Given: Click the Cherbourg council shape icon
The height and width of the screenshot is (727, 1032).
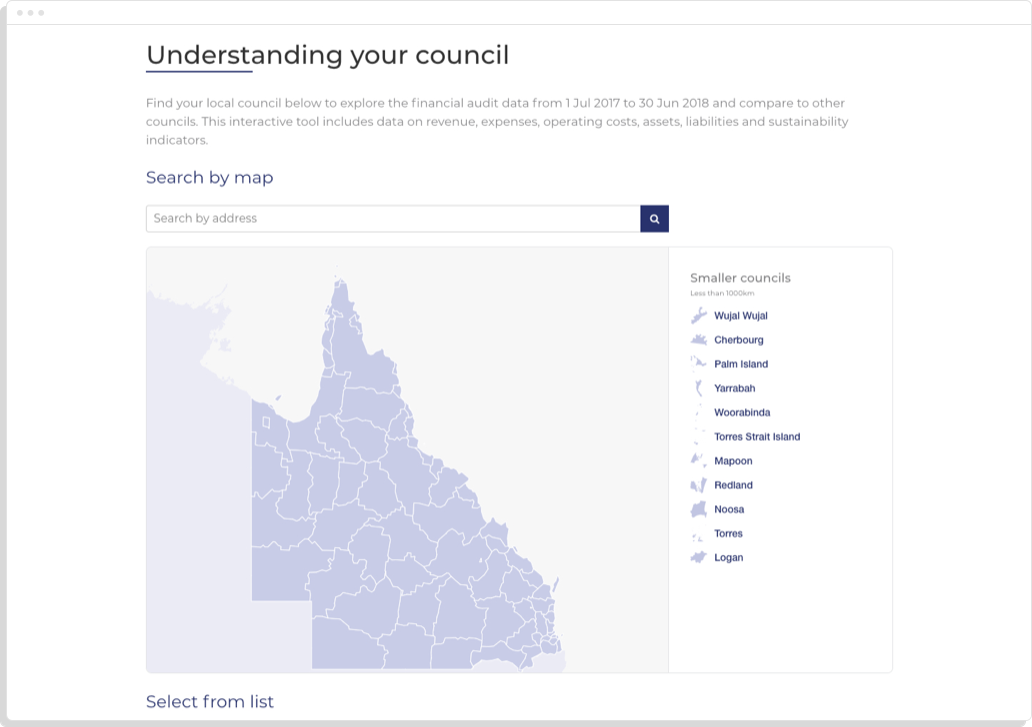Looking at the screenshot, I should pos(697,339).
